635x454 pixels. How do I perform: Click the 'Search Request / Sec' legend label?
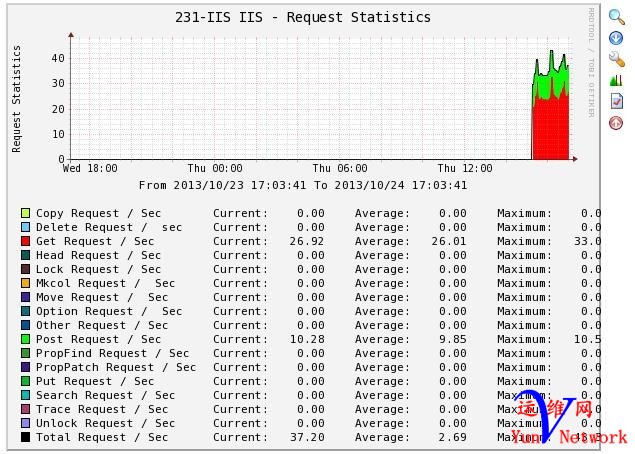click(x=105, y=395)
